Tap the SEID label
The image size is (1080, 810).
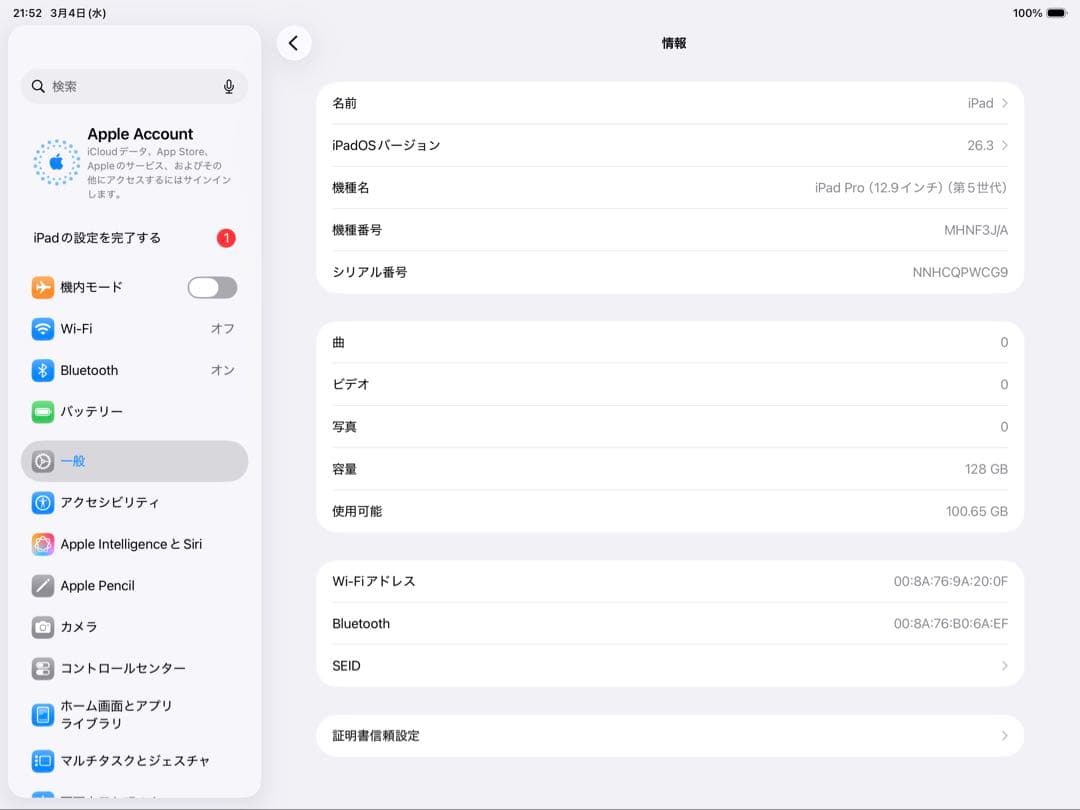tap(346, 666)
